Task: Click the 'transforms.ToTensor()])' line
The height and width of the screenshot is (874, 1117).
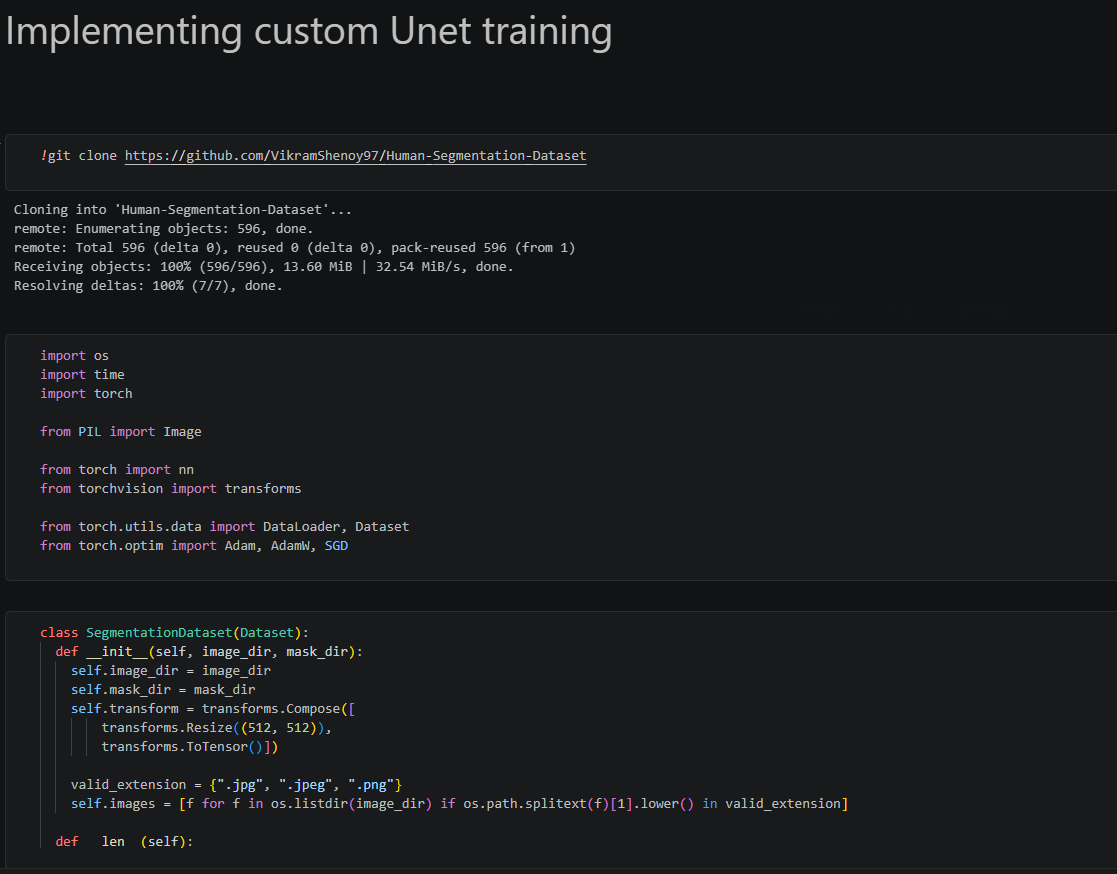Action: coord(189,746)
